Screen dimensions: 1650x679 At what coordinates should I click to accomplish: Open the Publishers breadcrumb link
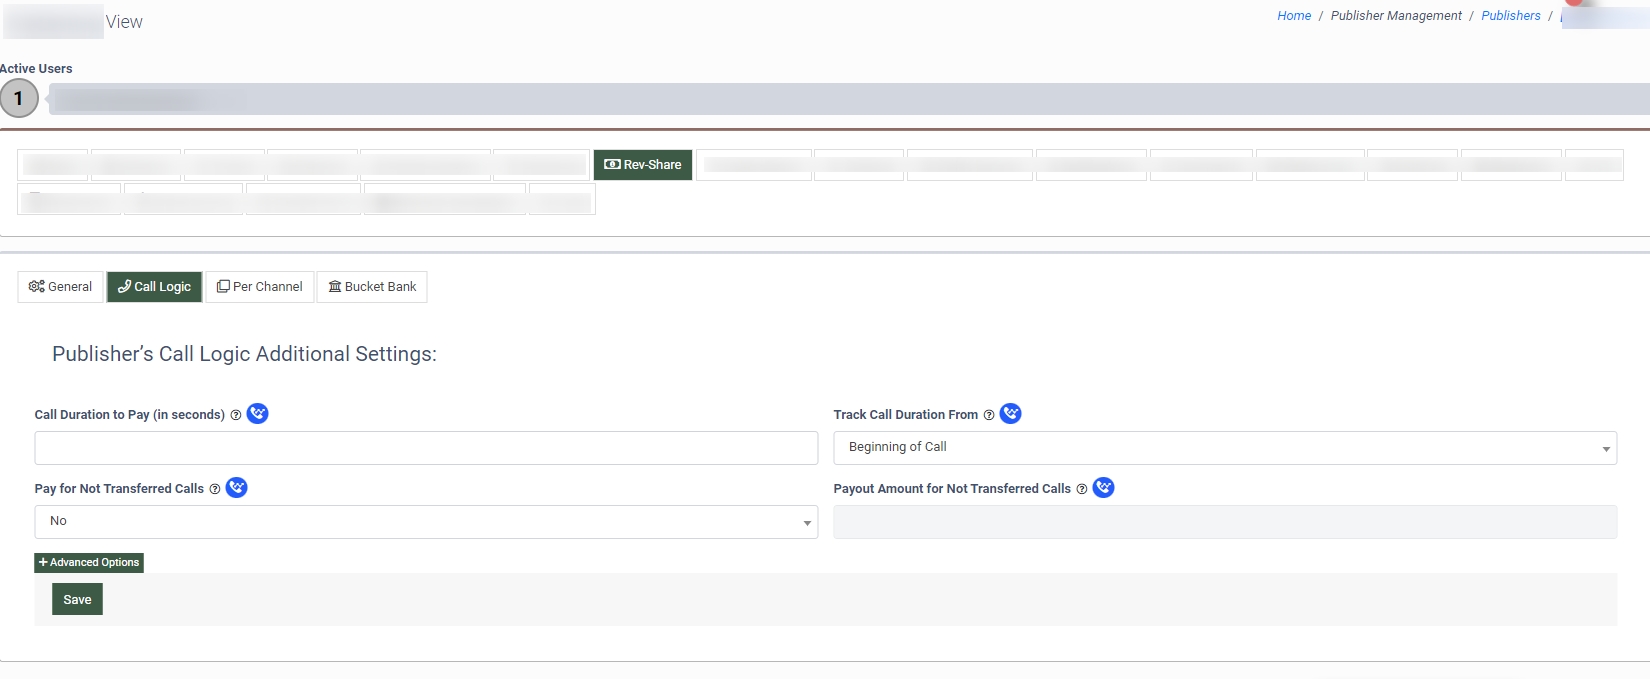point(1510,16)
